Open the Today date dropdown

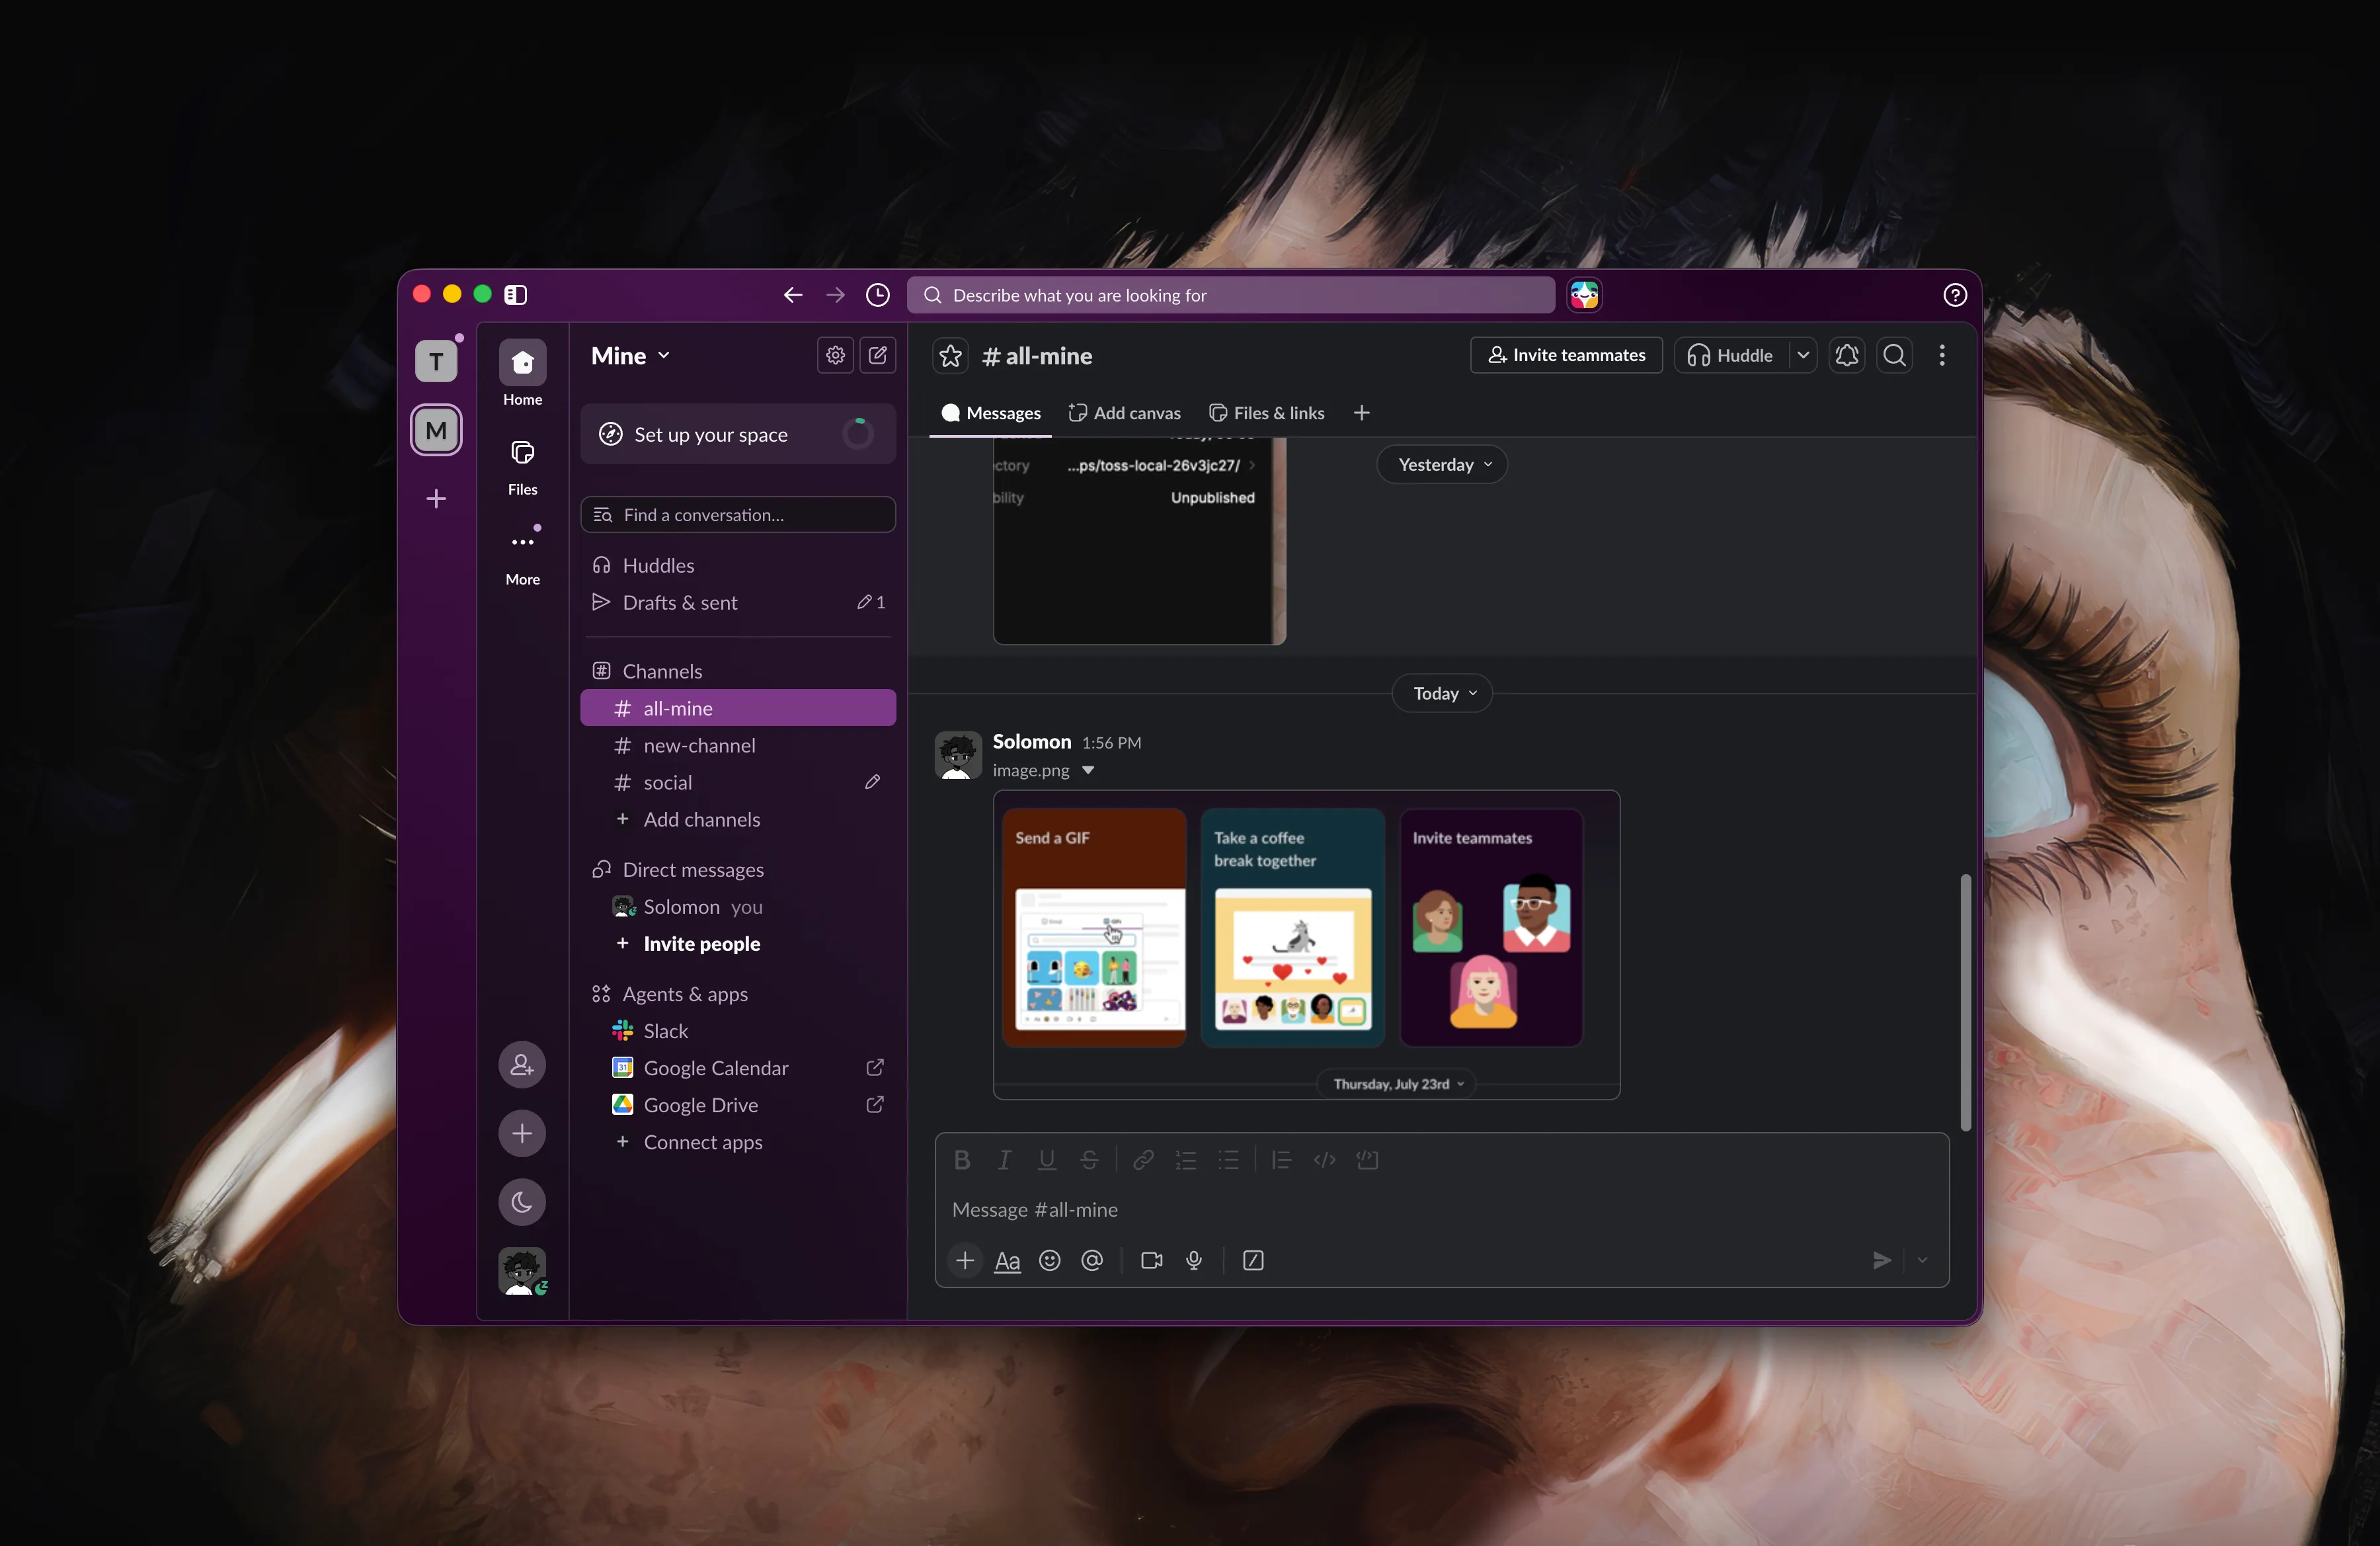(1442, 693)
